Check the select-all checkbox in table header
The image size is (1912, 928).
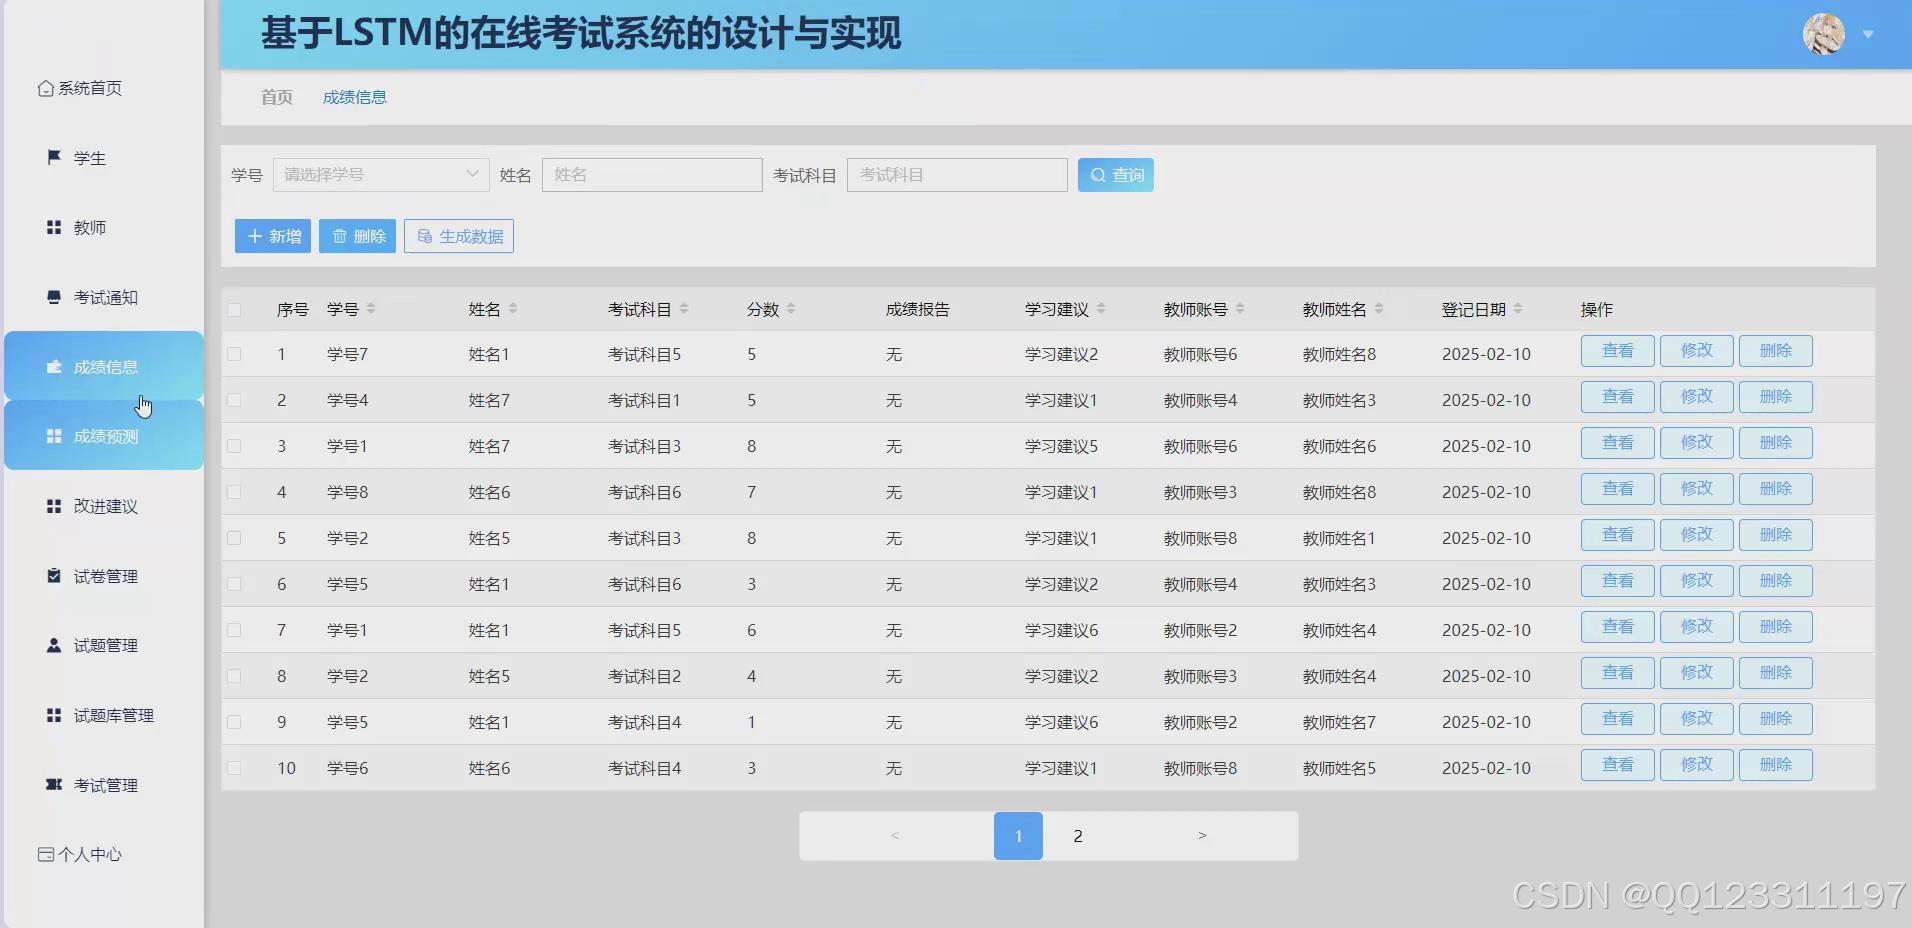[x=236, y=309]
